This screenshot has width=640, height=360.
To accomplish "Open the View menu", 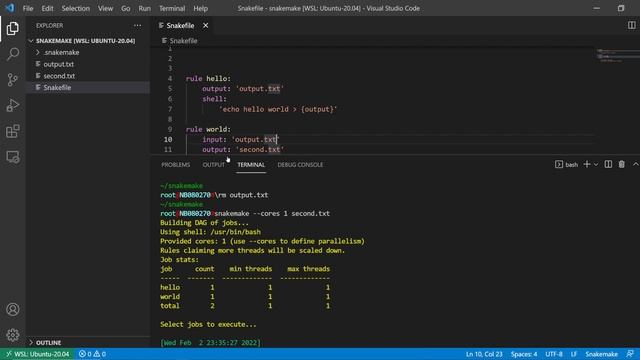I will tap(105, 8).
